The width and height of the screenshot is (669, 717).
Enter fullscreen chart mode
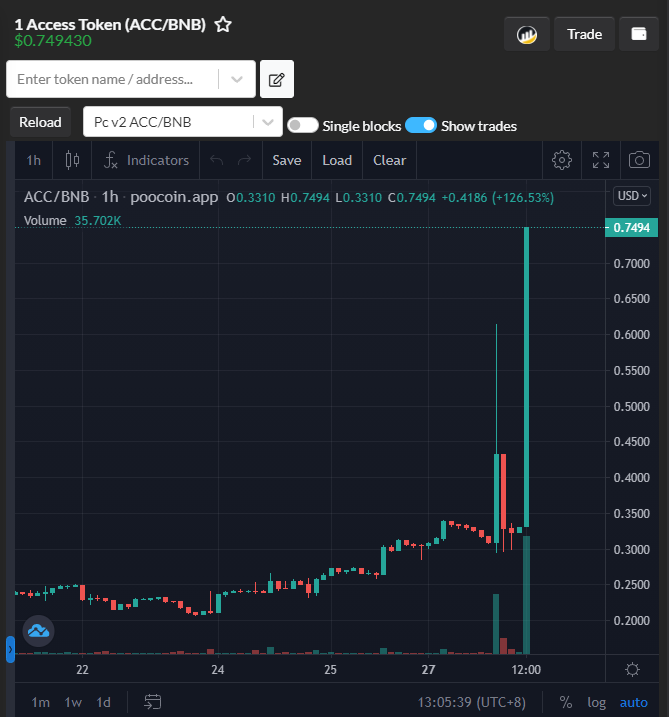[601, 161]
